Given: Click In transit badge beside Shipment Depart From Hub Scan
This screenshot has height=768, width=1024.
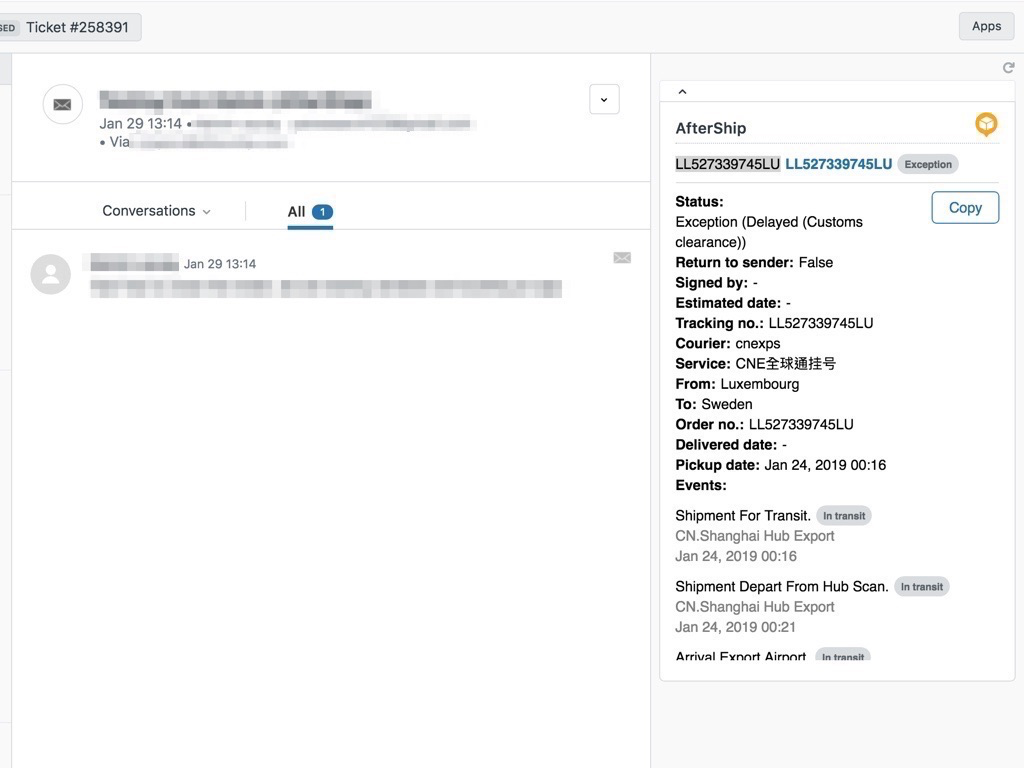Looking at the screenshot, I should pos(921,587).
